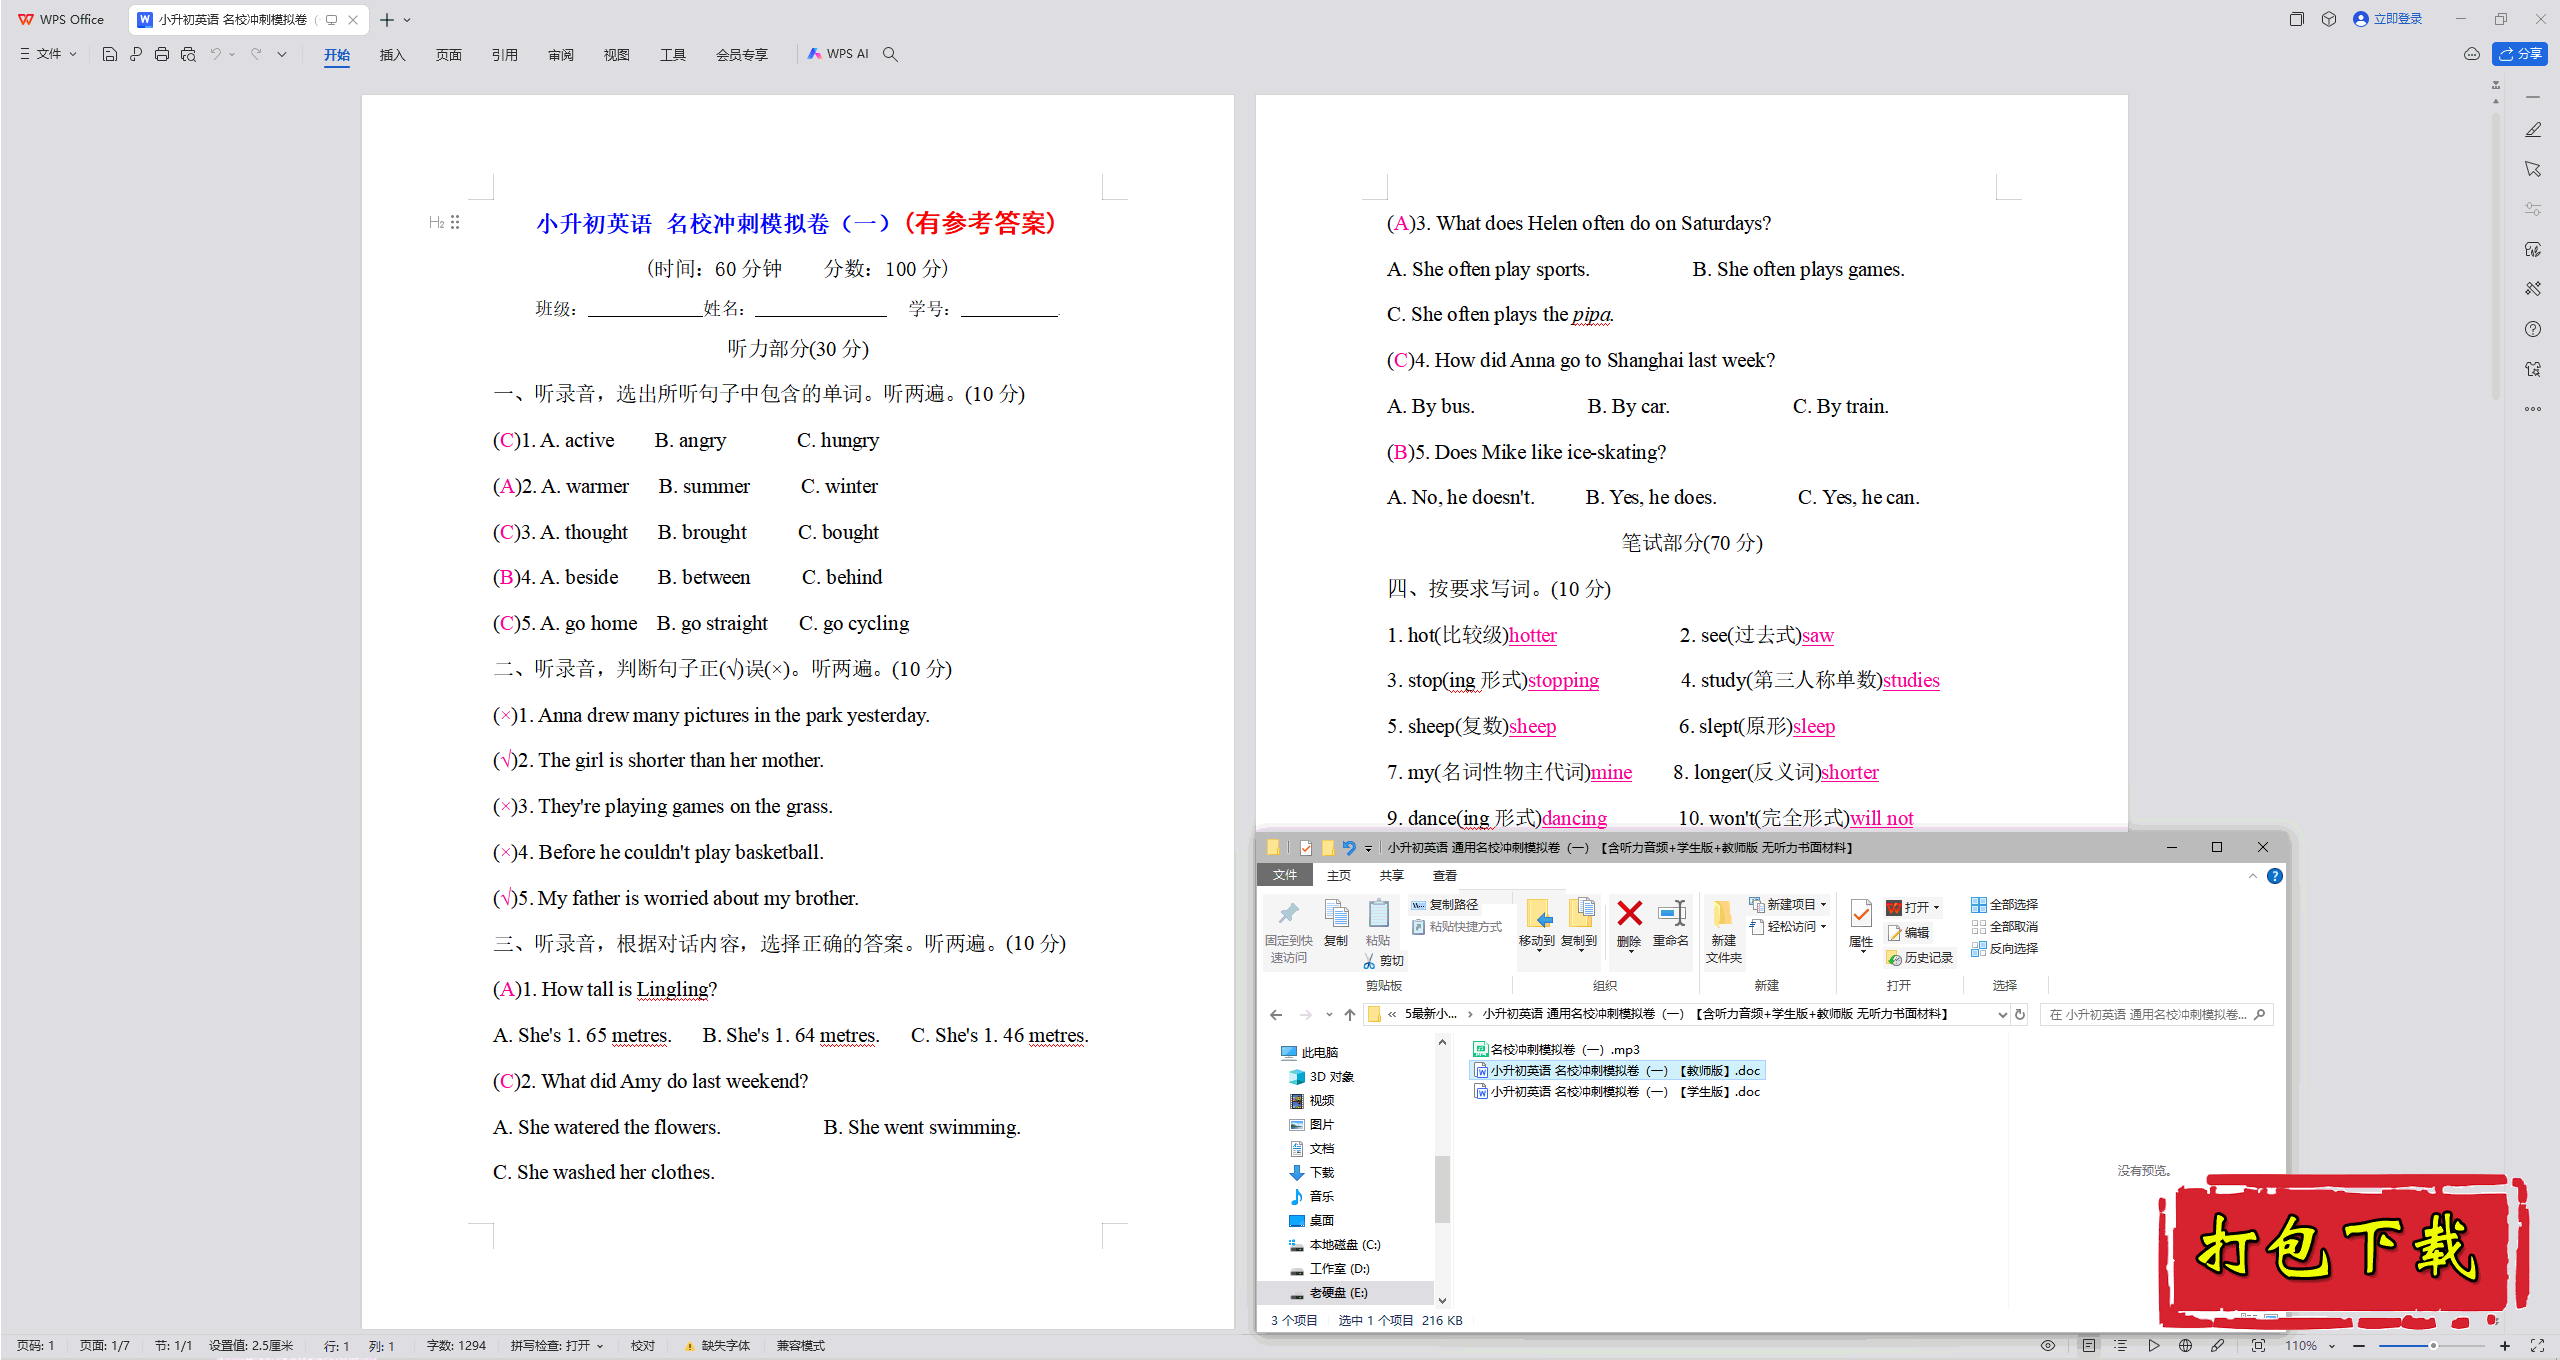
Task: Click the fit page icon in status bar
Action: (2258, 1346)
